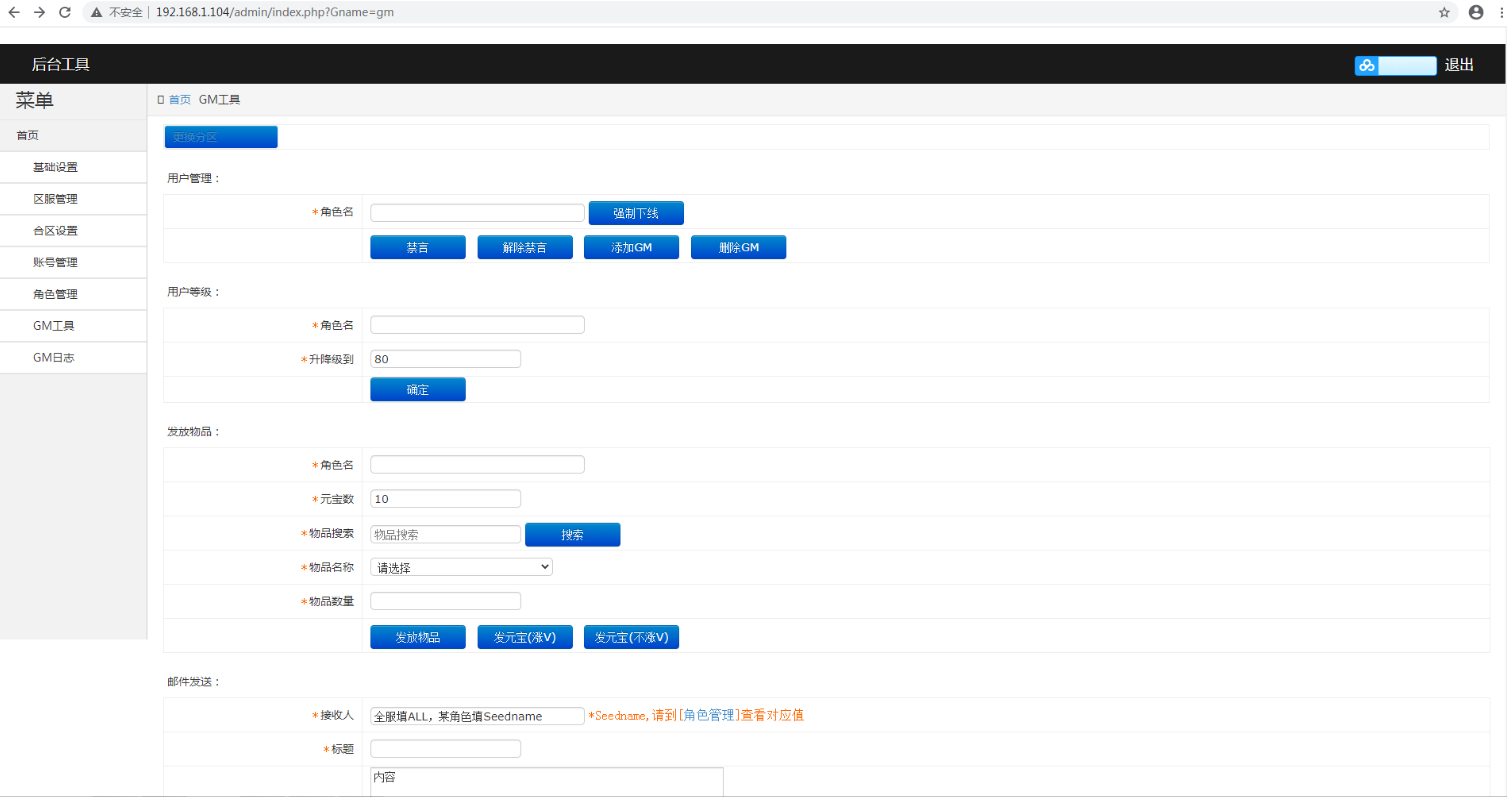
Task: Expand the 物品名称 请选择 dropdown
Action: point(461,567)
